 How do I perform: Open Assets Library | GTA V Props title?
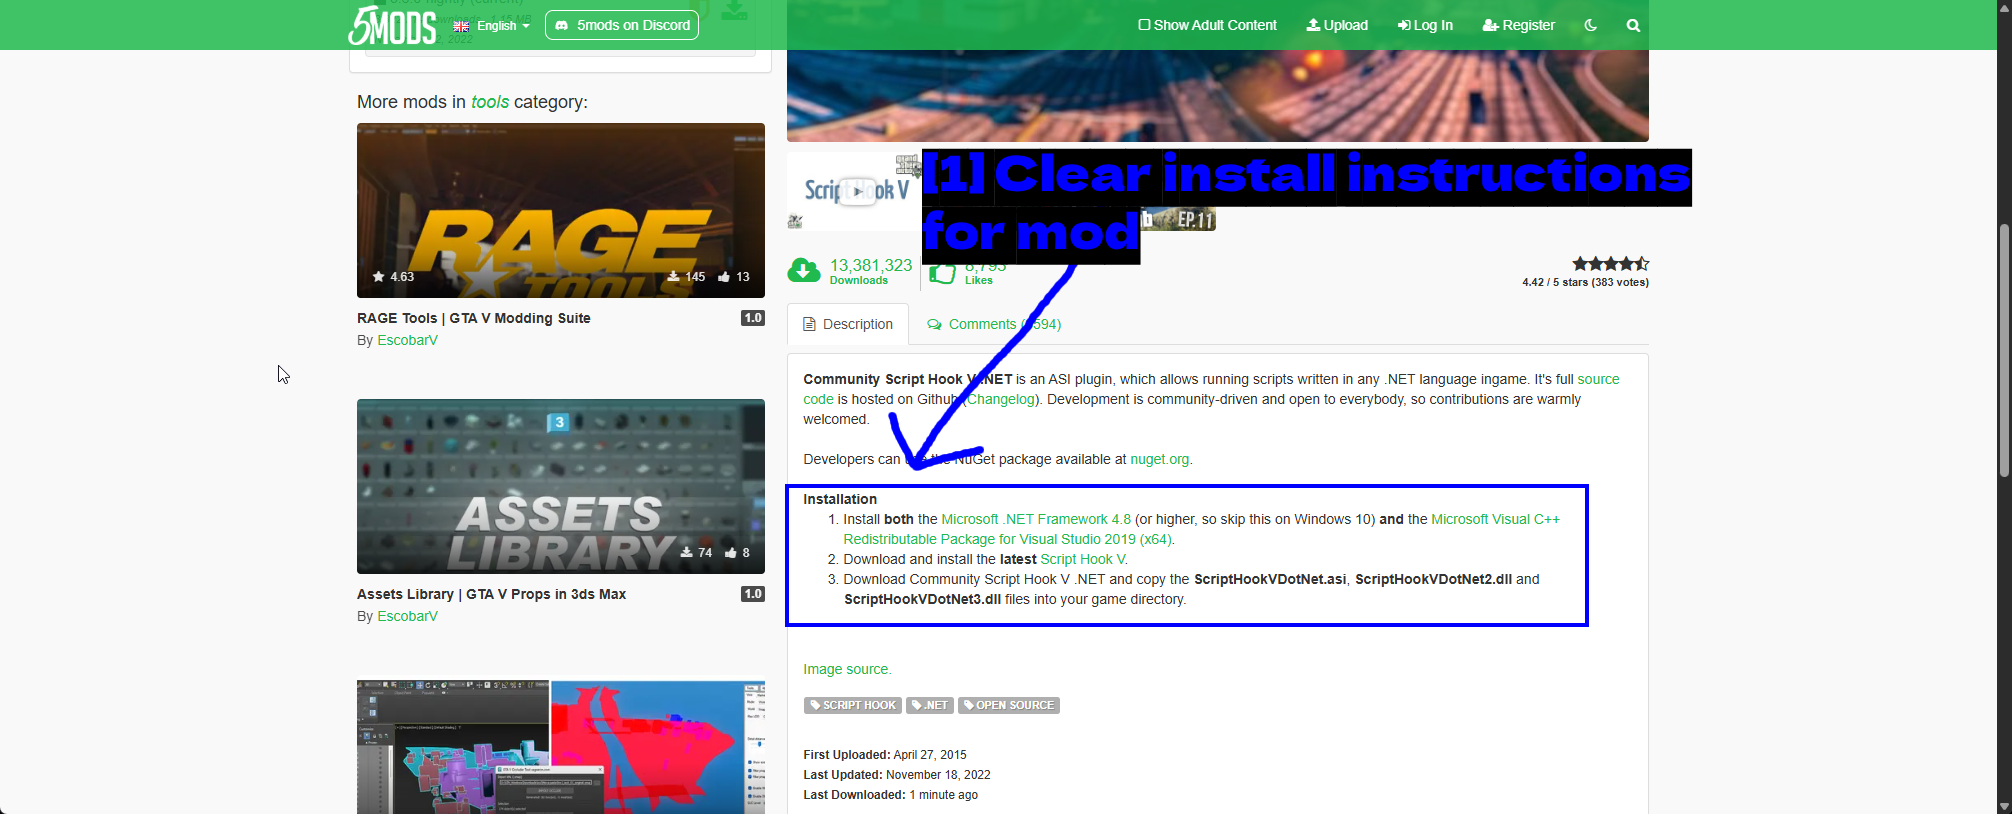tap(492, 594)
